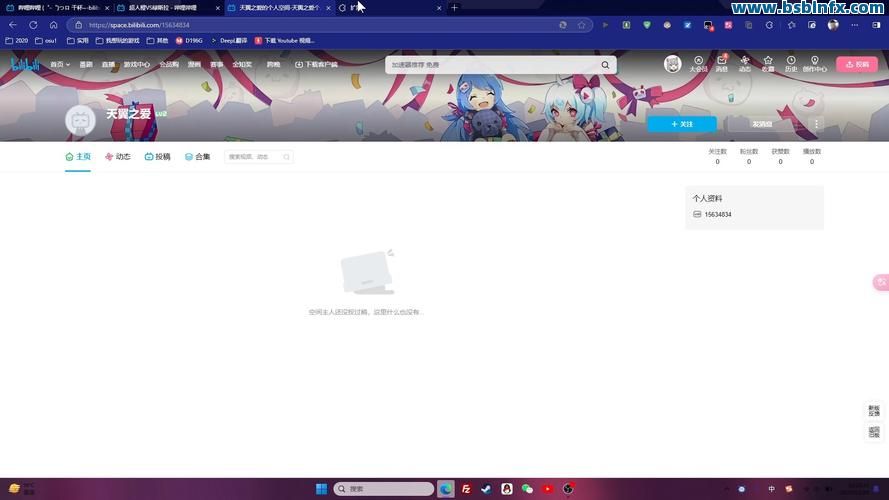Switch to the first bilibili browser tab
The image size is (889, 500).
(58, 8)
